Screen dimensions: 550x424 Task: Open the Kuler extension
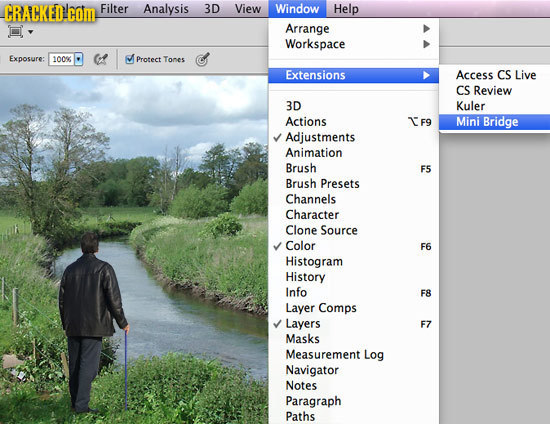tap(496, 106)
